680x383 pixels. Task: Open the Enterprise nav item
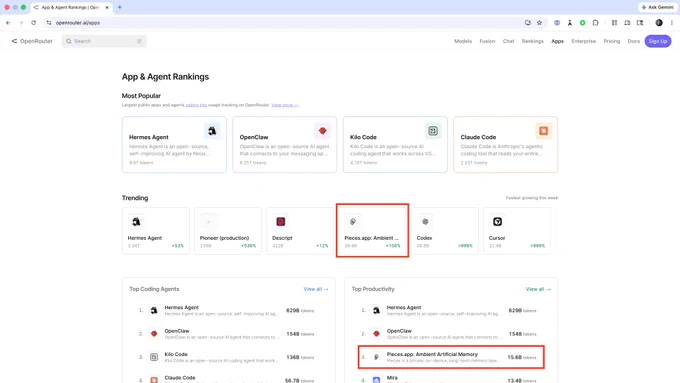[x=583, y=41]
